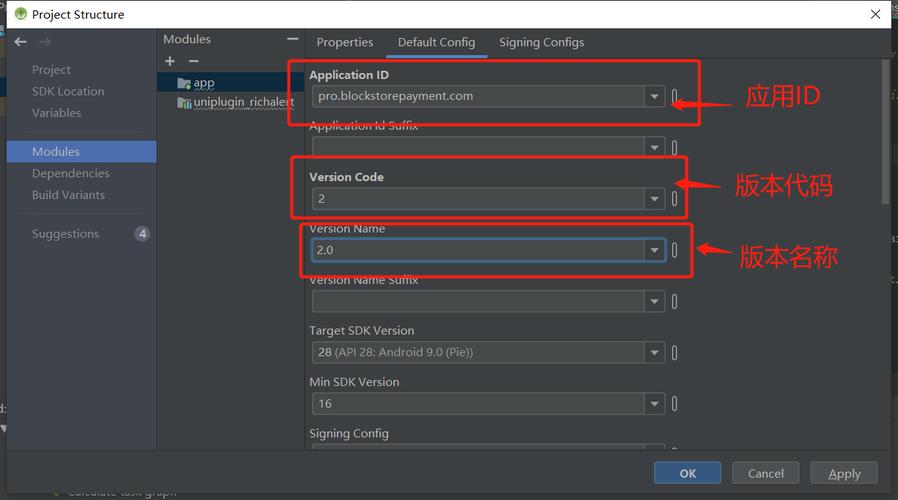This screenshot has width=898, height=500.
Task: Click the variable binding icon beside Version Code
Action: coord(675,199)
